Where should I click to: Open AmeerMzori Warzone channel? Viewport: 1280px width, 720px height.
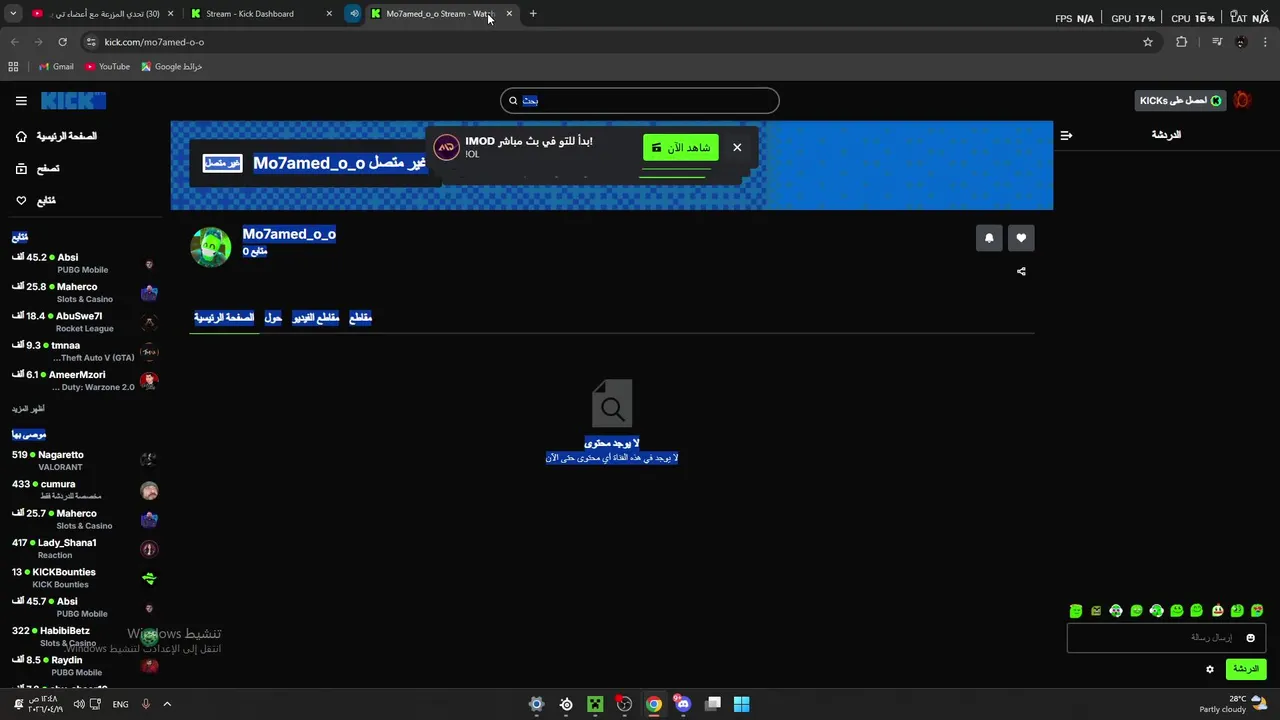pyautogui.click(x=85, y=380)
